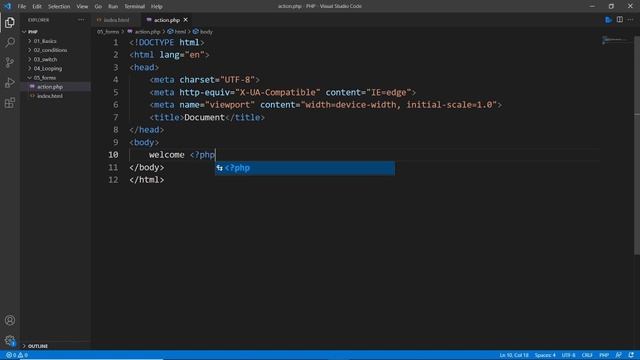
Task: Change the Spaces: 4 indentation setting
Action: pos(545,355)
